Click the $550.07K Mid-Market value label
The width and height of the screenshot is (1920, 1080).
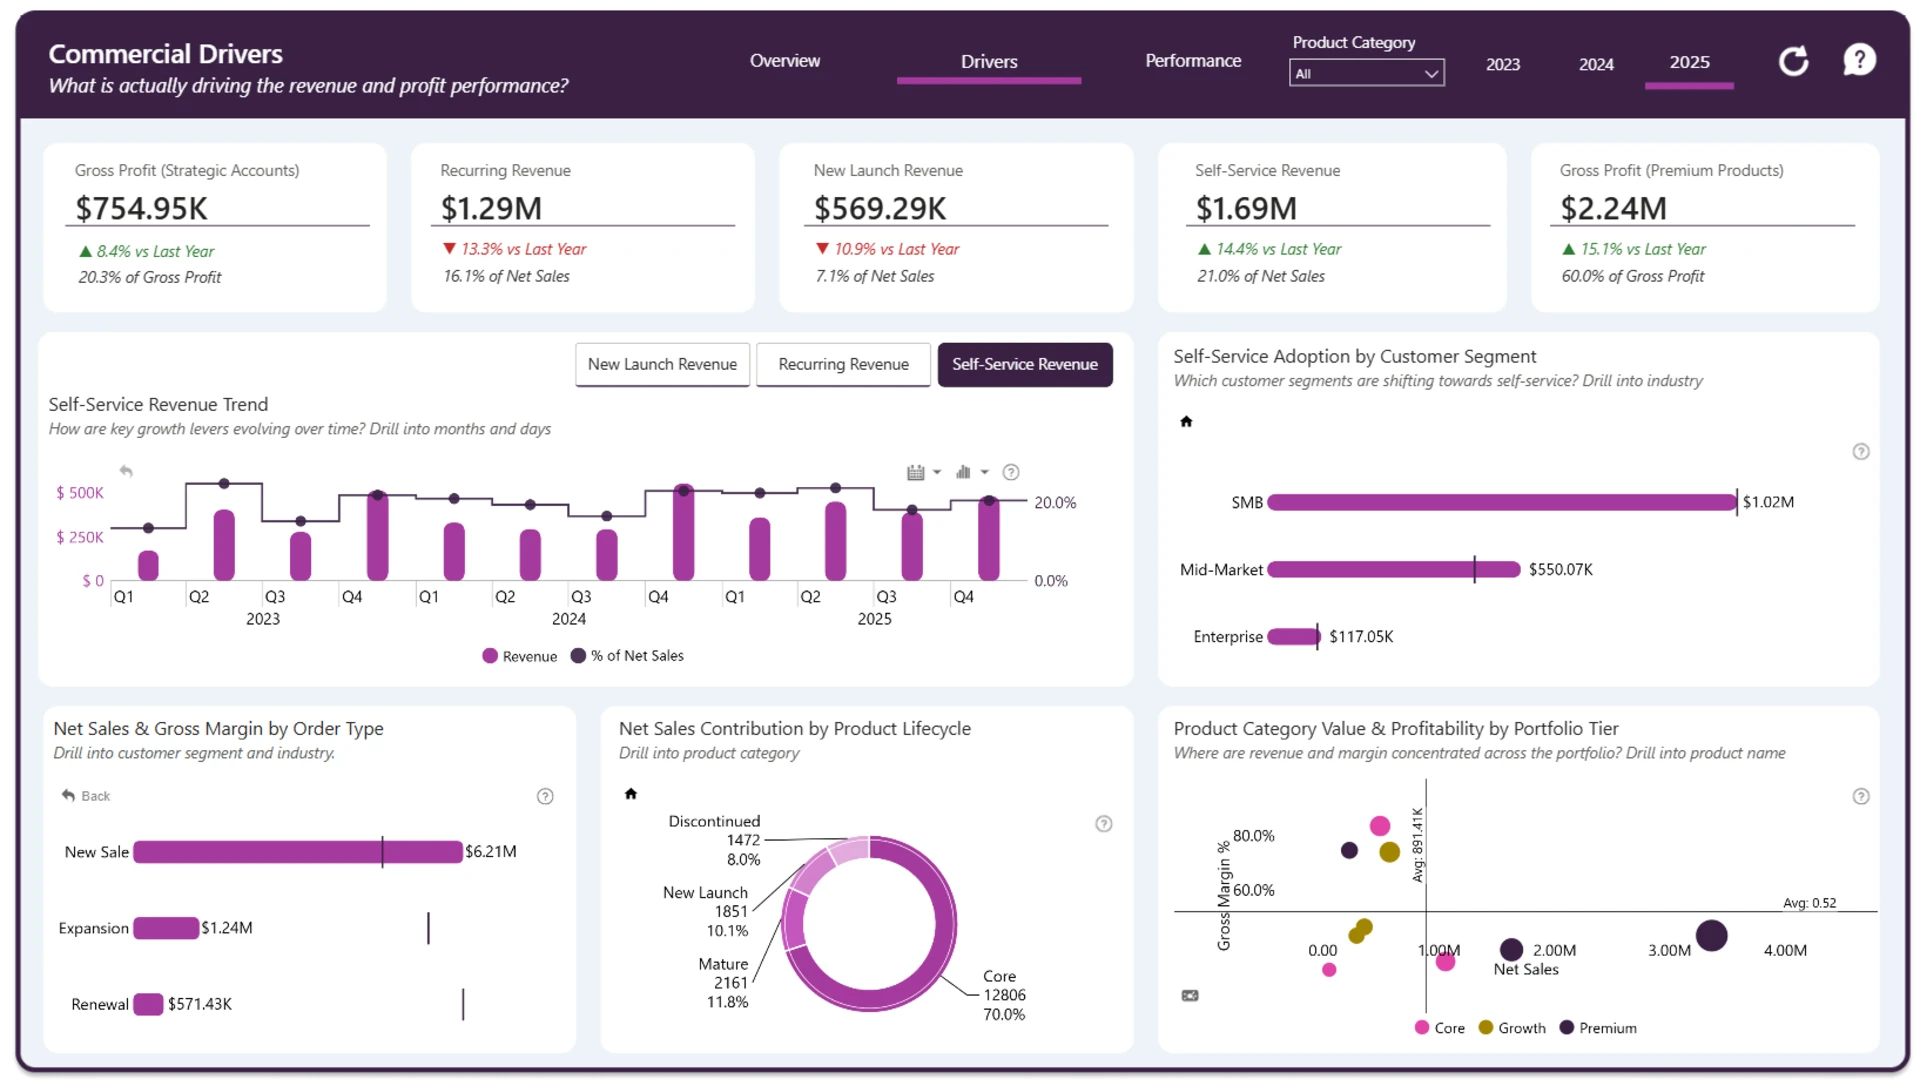pyautogui.click(x=1561, y=569)
